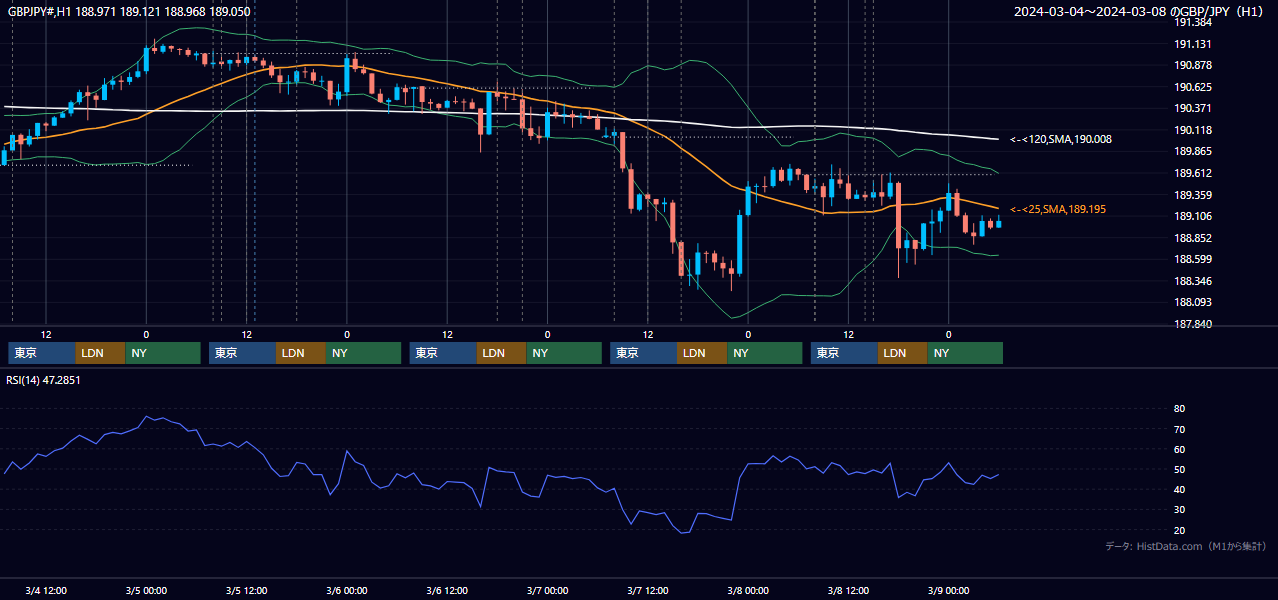
Task: Click the price axis value 189.359
Action: (1193, 195)
